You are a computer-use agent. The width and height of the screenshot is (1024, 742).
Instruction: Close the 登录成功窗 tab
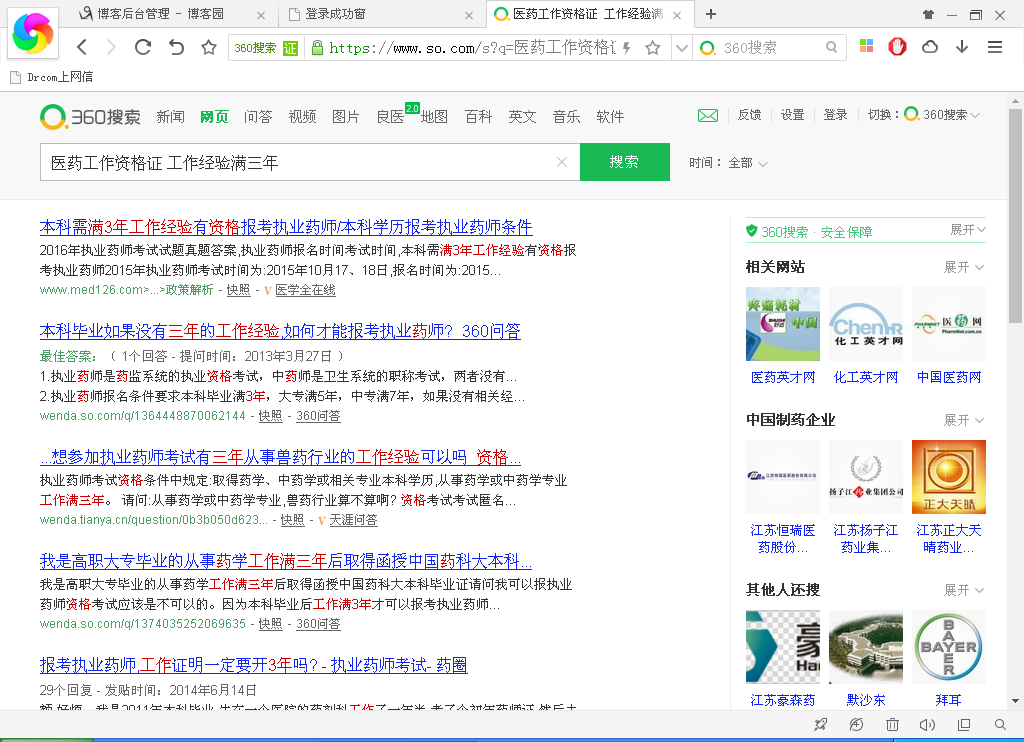(468, 15)
